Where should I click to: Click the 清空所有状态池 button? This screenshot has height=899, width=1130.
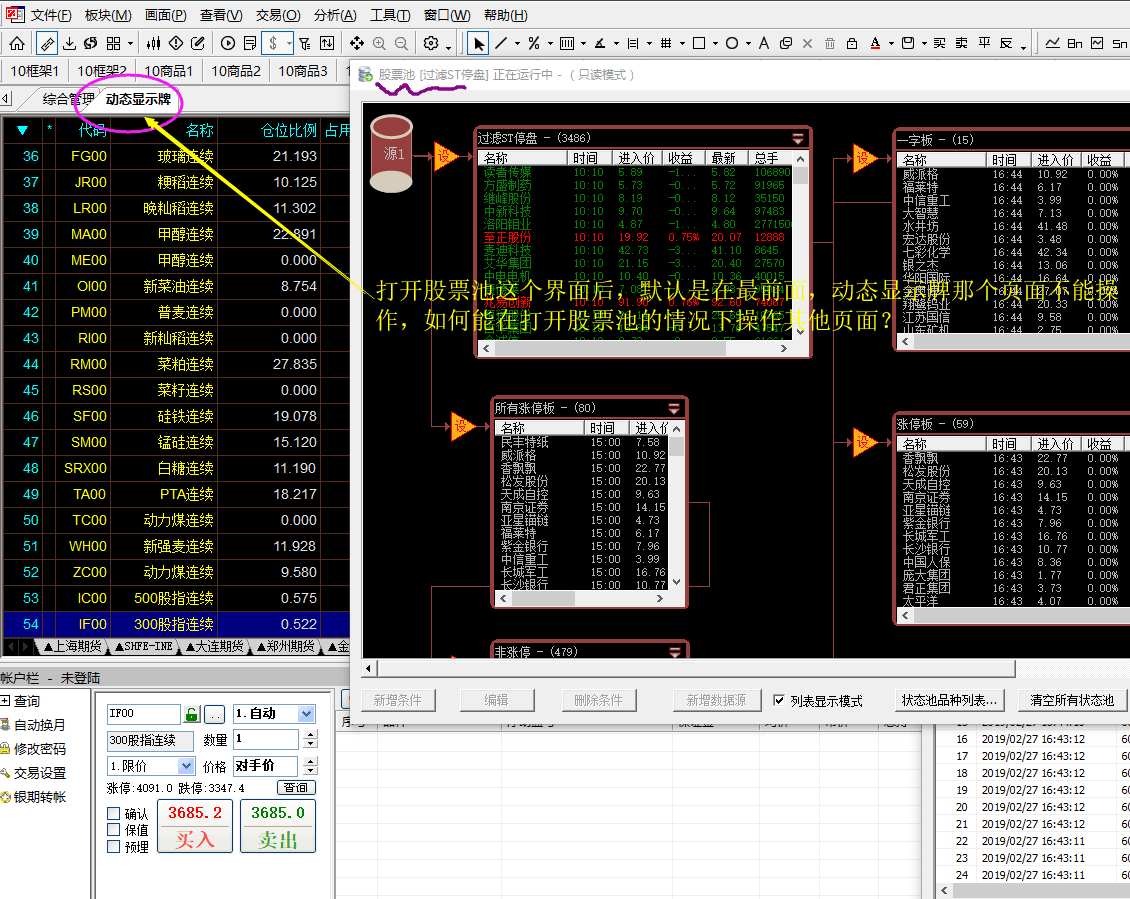pyautogui.click(x=1072, y=700)
